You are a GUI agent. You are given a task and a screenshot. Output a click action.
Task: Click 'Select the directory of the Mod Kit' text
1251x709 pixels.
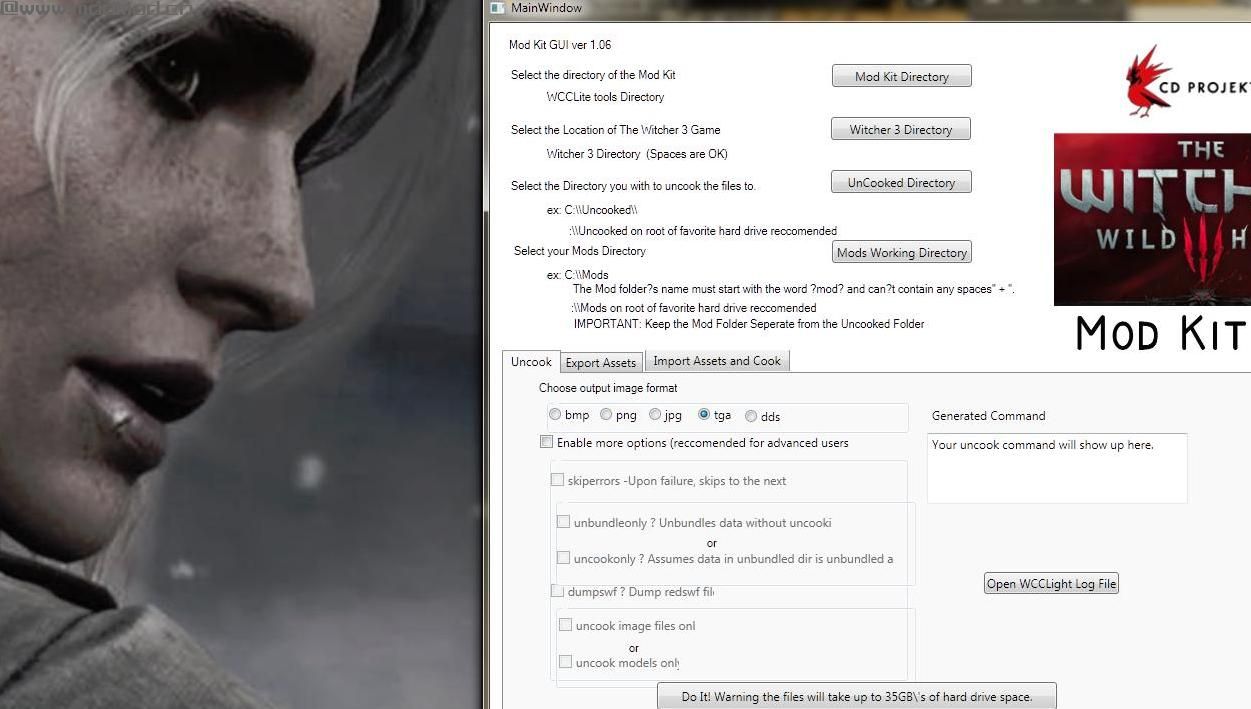pos(593,75)
